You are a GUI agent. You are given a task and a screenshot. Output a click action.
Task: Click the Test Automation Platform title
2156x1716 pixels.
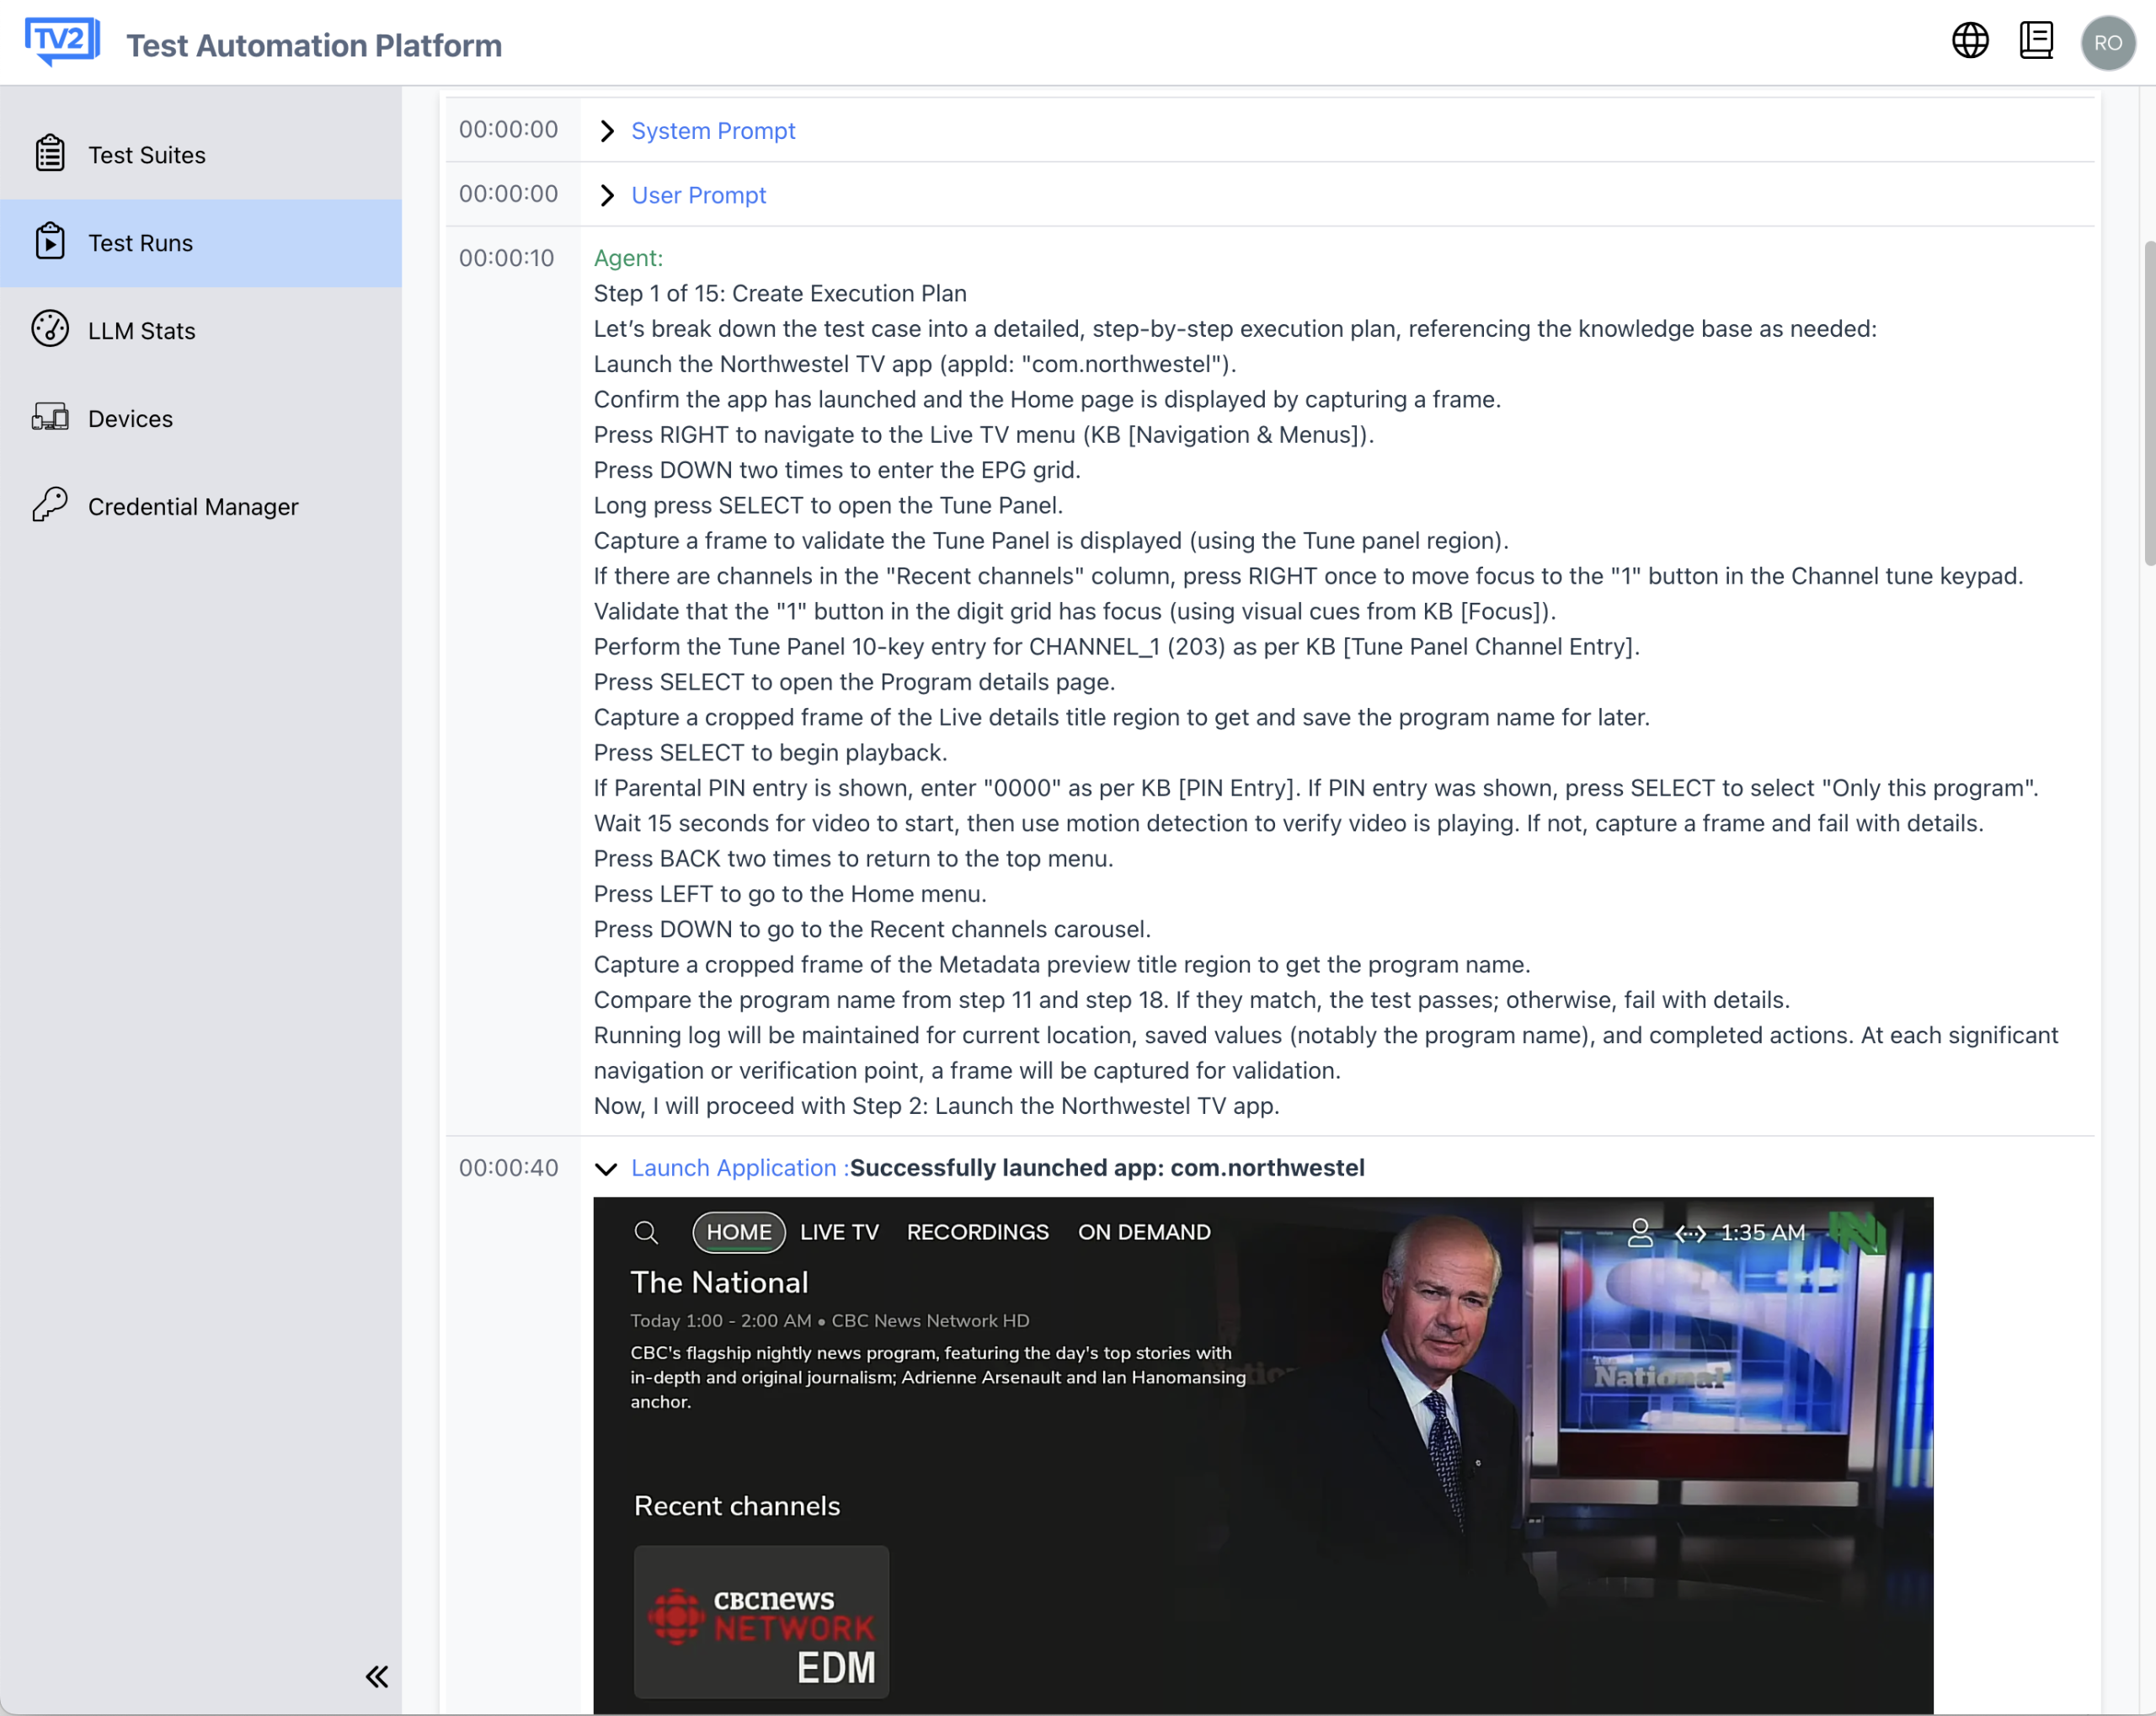(x=314, y=45)
